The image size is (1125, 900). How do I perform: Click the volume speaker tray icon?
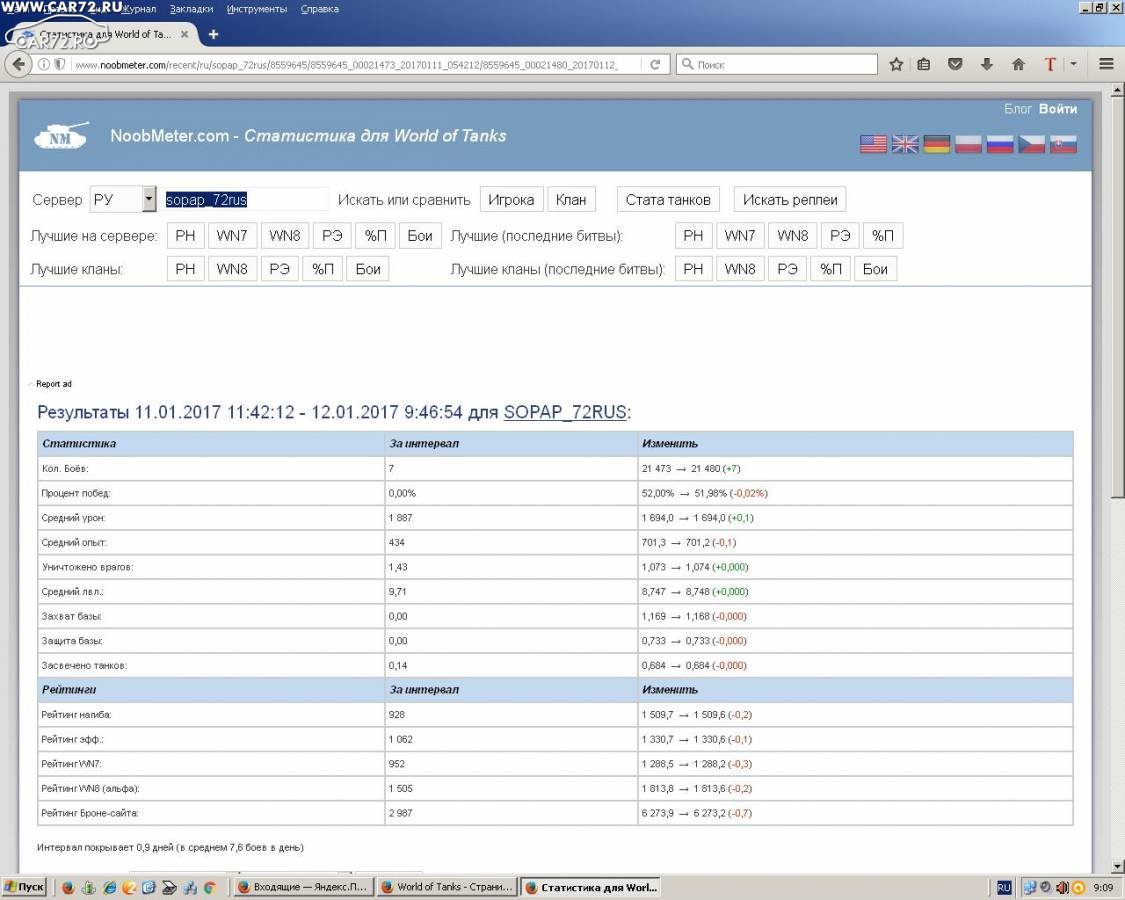pos(1062,888)
